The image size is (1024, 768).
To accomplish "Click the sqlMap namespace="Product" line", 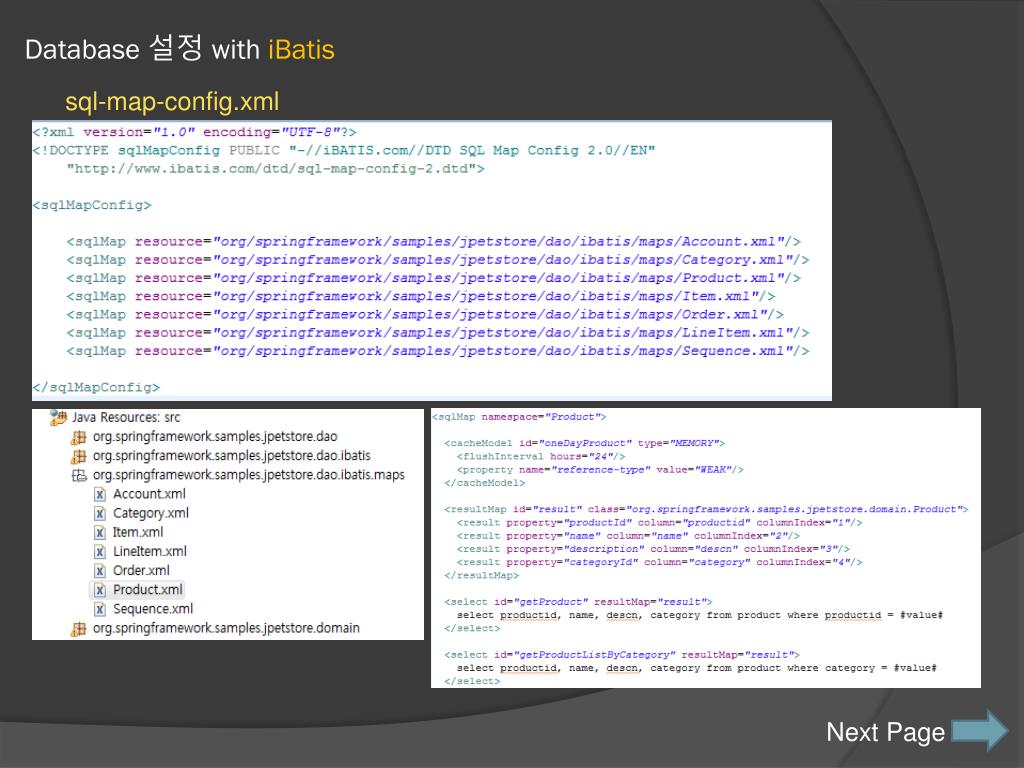I will pos(519,417).
